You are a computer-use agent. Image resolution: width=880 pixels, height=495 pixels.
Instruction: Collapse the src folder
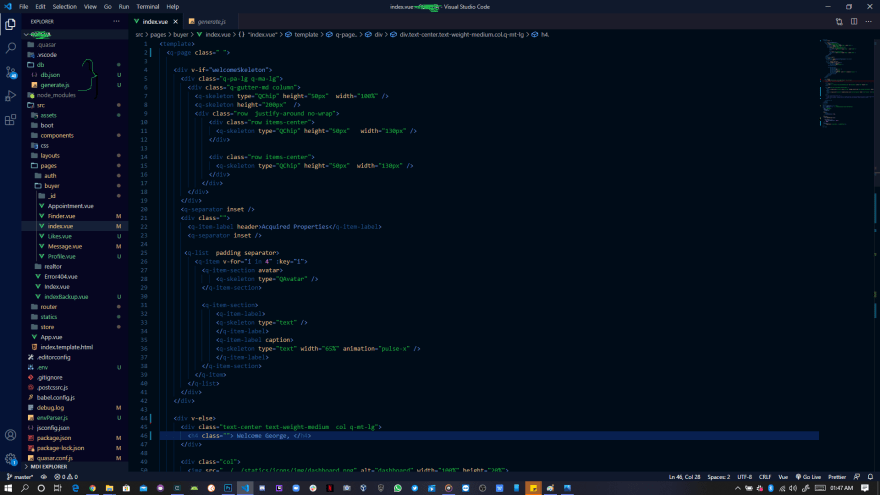click(75, 105)
